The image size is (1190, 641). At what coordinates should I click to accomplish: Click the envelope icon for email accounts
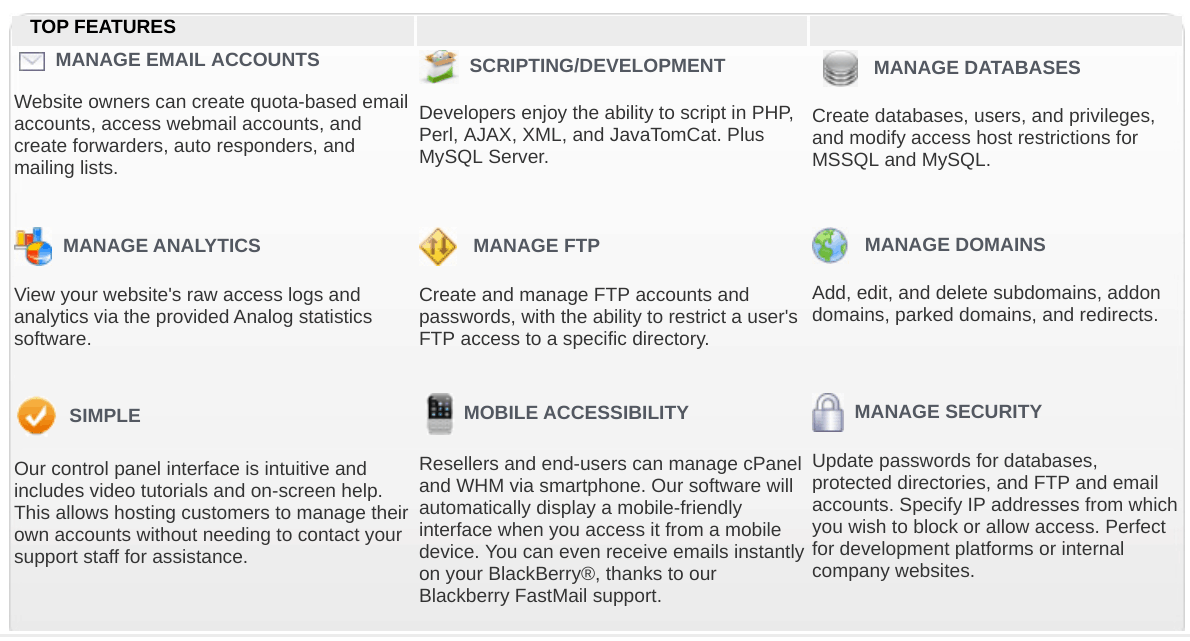point(32,61)
